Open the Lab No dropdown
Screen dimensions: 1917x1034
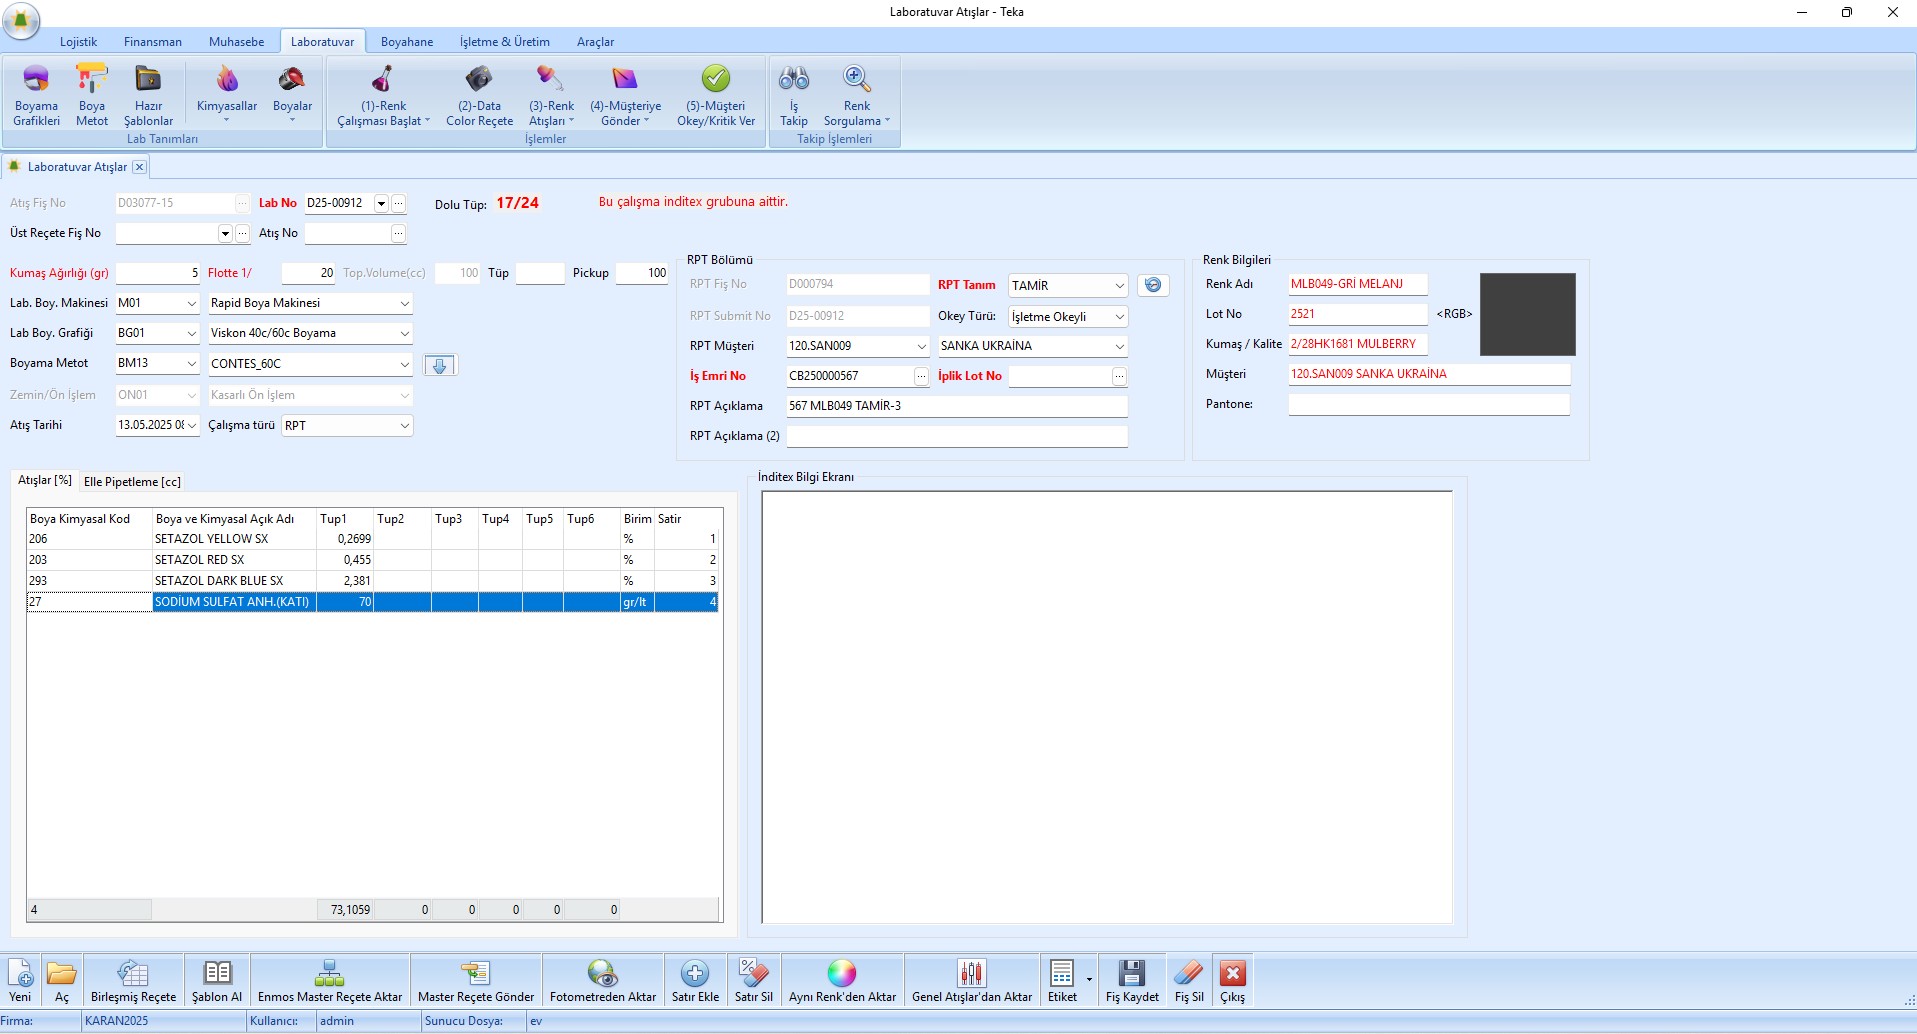381,203
